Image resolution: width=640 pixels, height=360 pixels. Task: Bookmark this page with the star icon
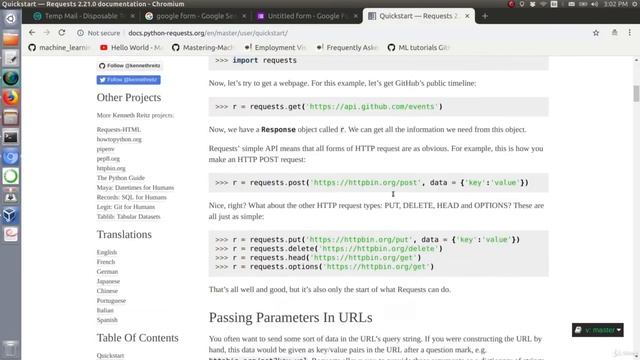coord(596,33)
